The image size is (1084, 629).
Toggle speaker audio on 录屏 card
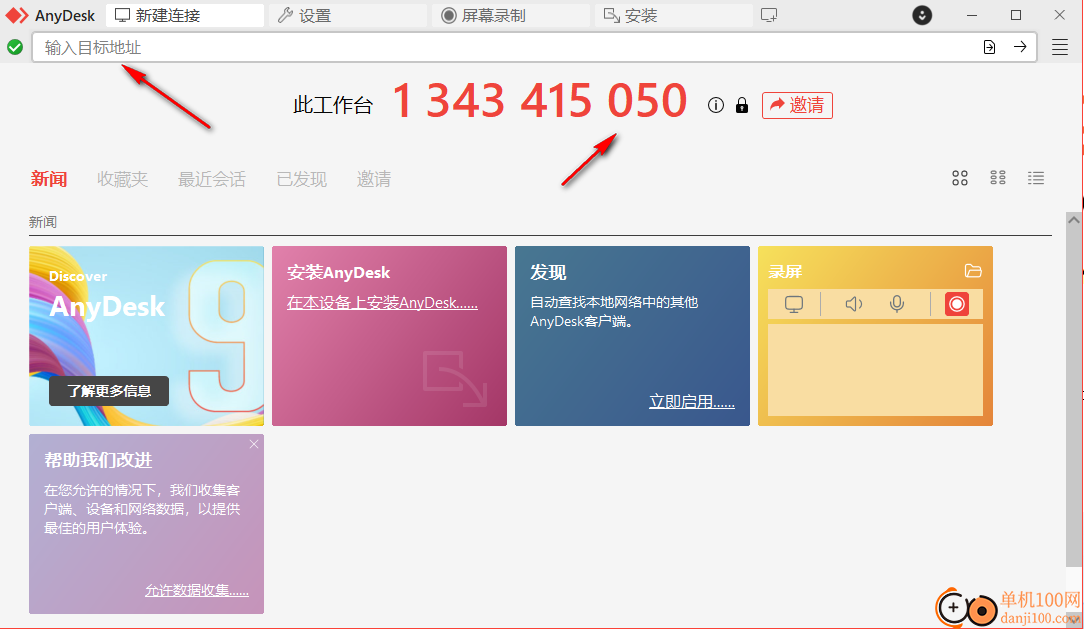[854, 304]
